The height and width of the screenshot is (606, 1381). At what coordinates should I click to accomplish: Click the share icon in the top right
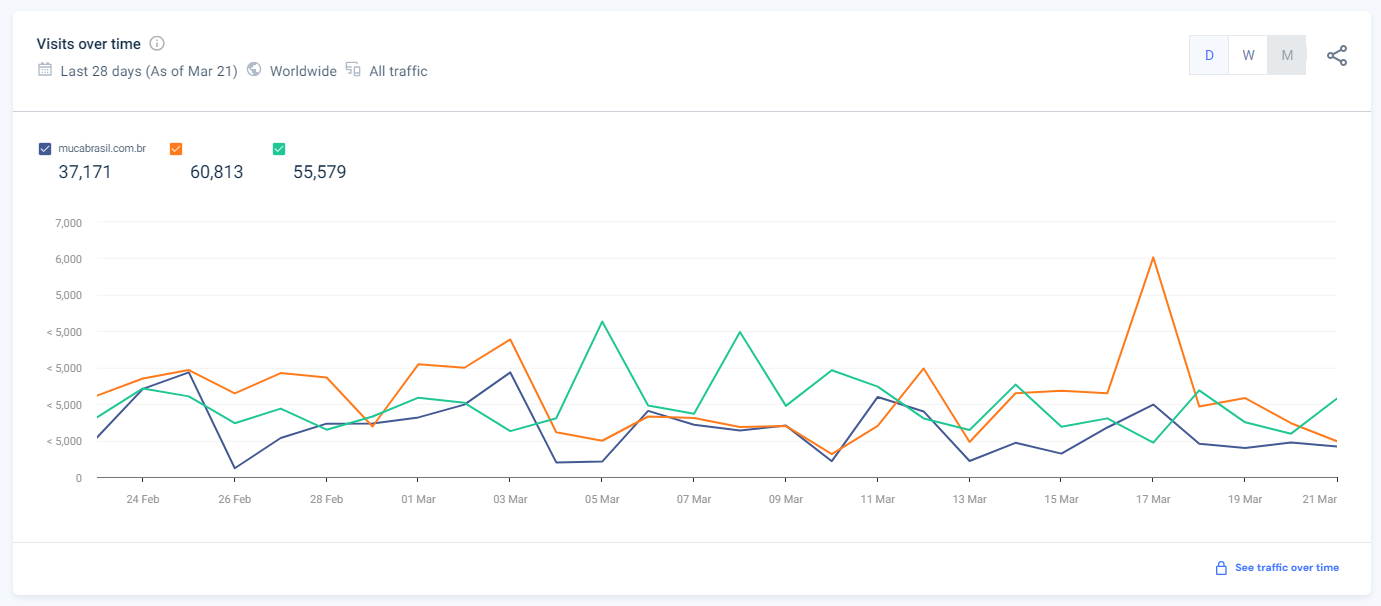point(1337,56)
